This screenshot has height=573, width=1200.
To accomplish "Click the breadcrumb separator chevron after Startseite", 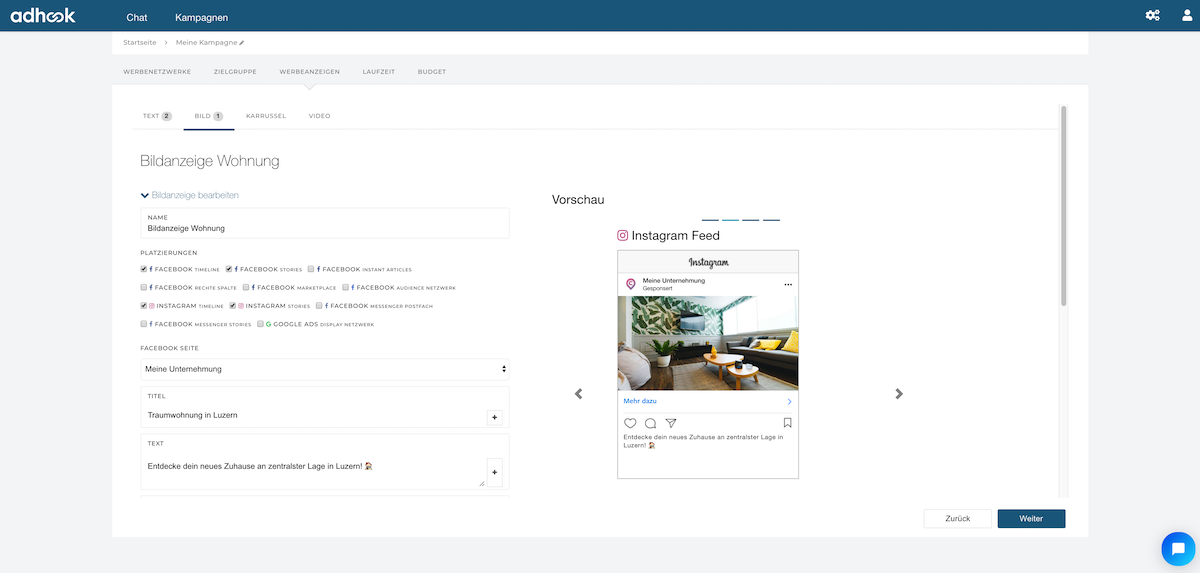I will pyautogui.click(x=166, y=43).
